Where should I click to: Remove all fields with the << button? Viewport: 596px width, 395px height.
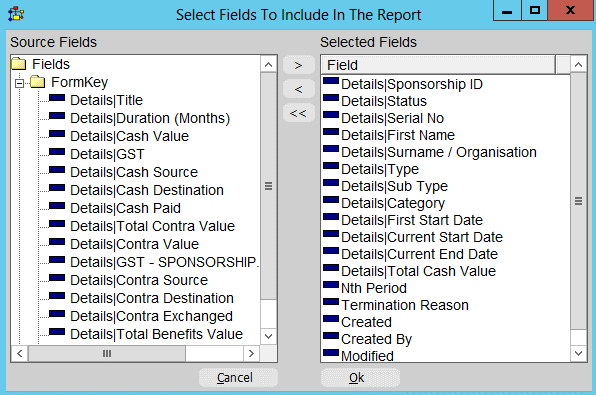pos(299,113)
